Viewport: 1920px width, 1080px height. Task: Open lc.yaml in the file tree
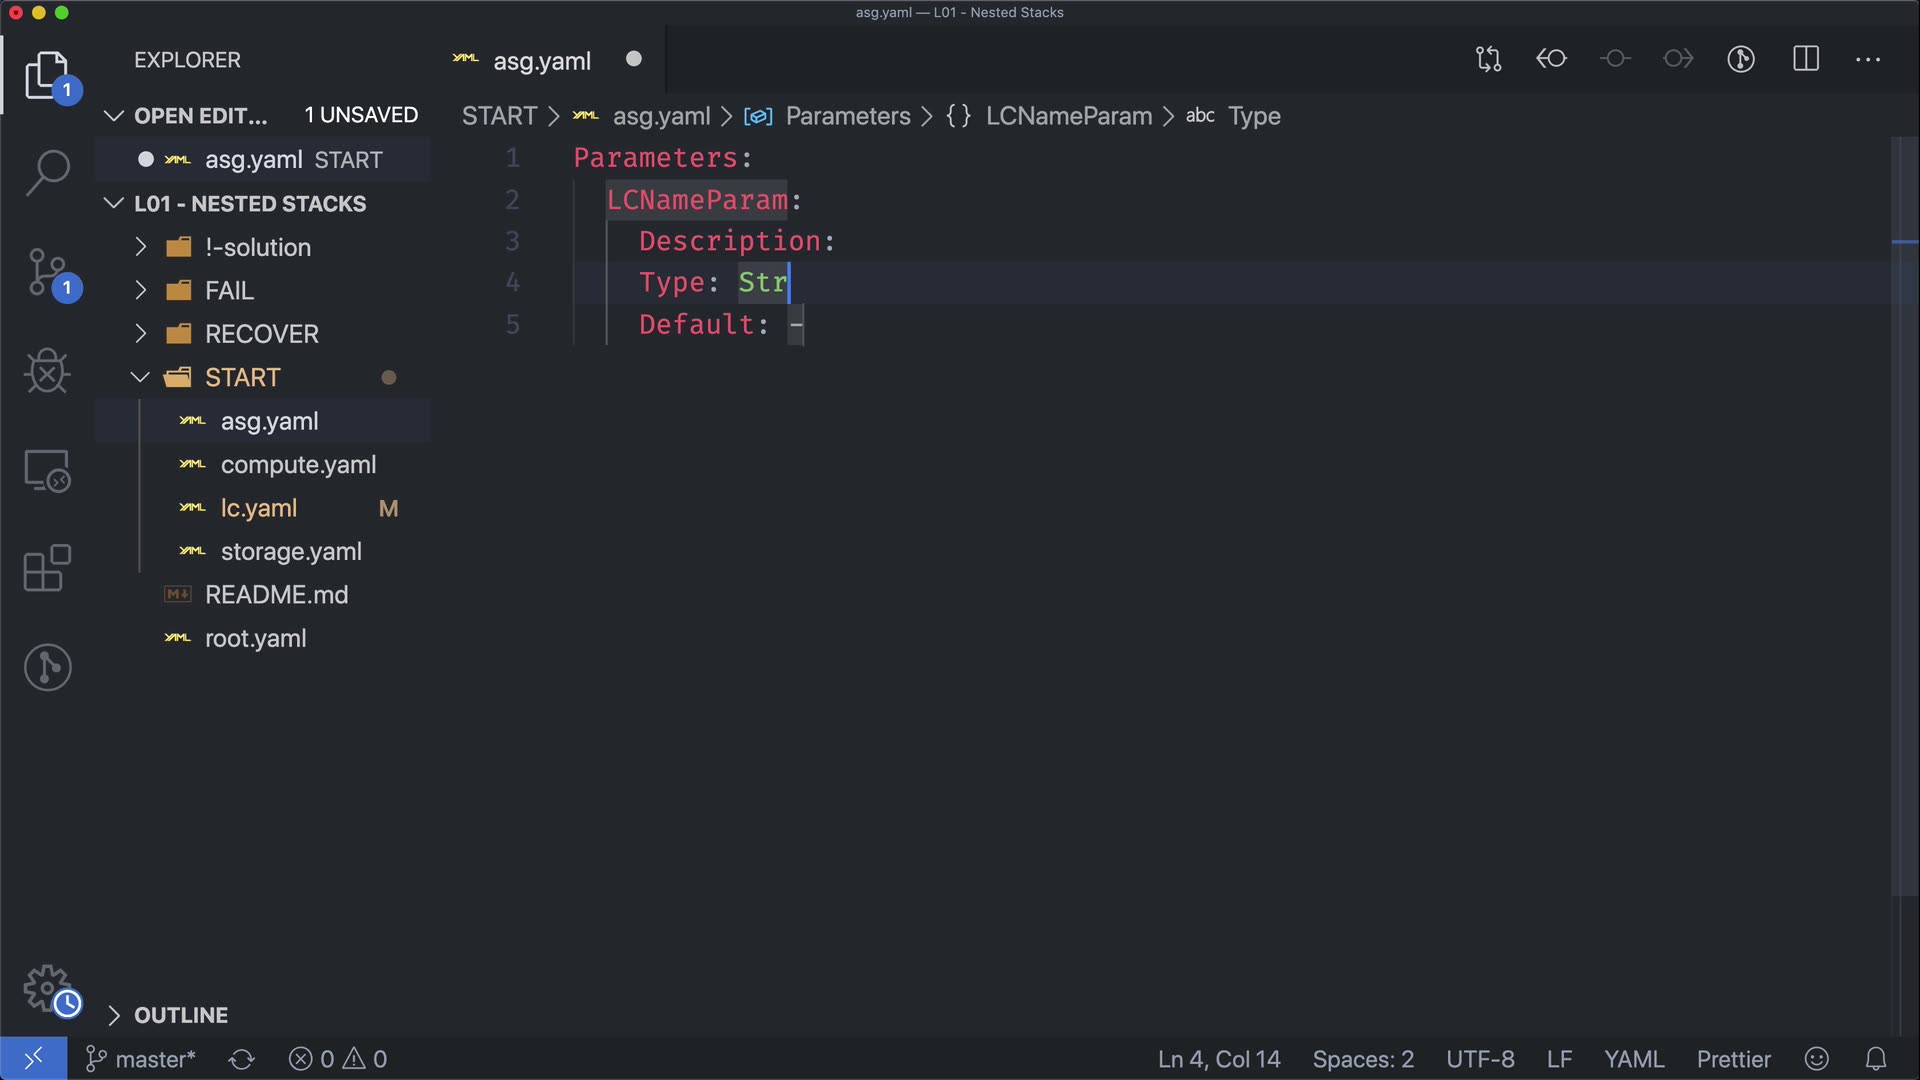click(259, 508)
